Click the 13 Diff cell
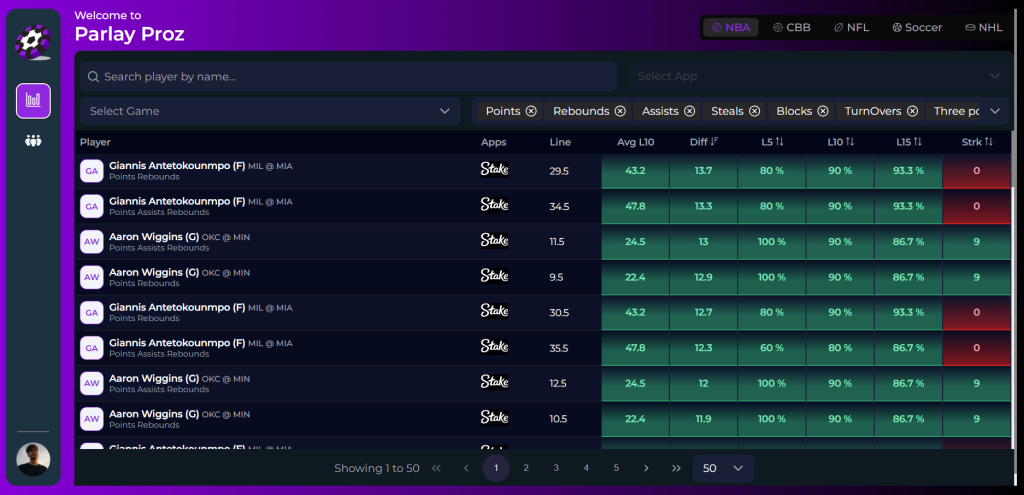Viewport: 1024px width, 495px height. pos(703,242)
